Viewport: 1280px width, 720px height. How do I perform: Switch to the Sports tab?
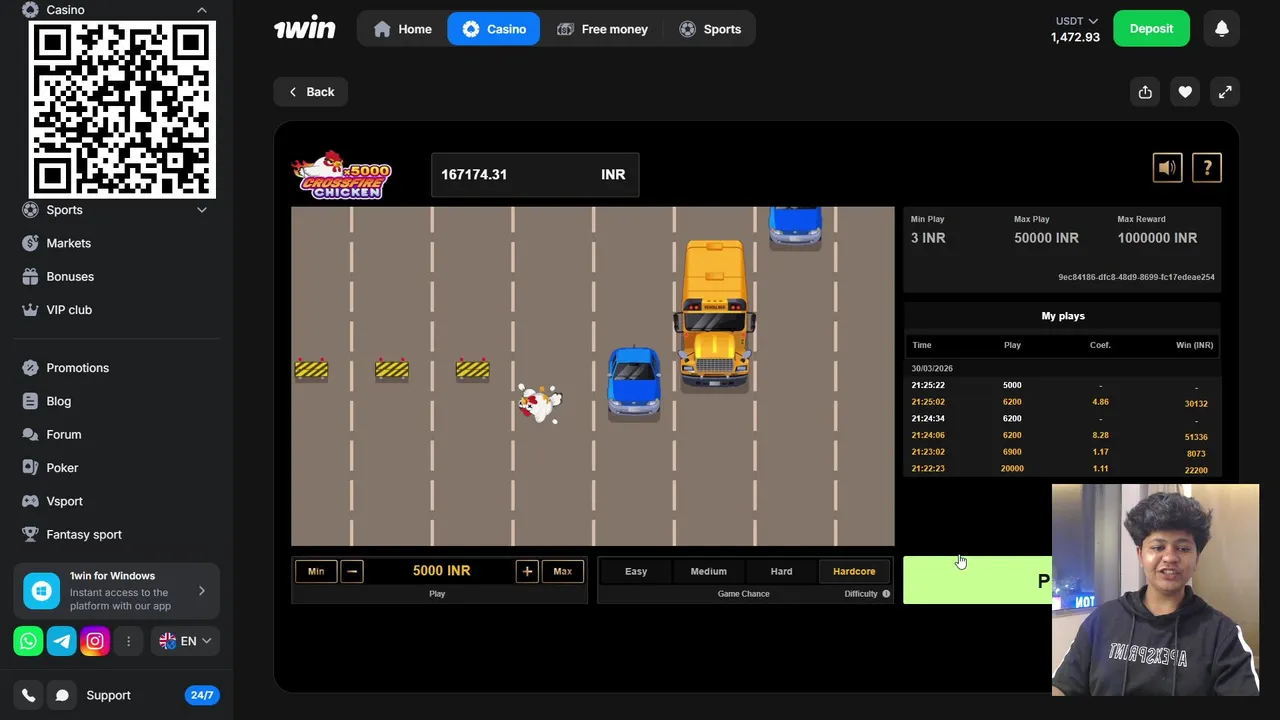click(x=710, y=29)
